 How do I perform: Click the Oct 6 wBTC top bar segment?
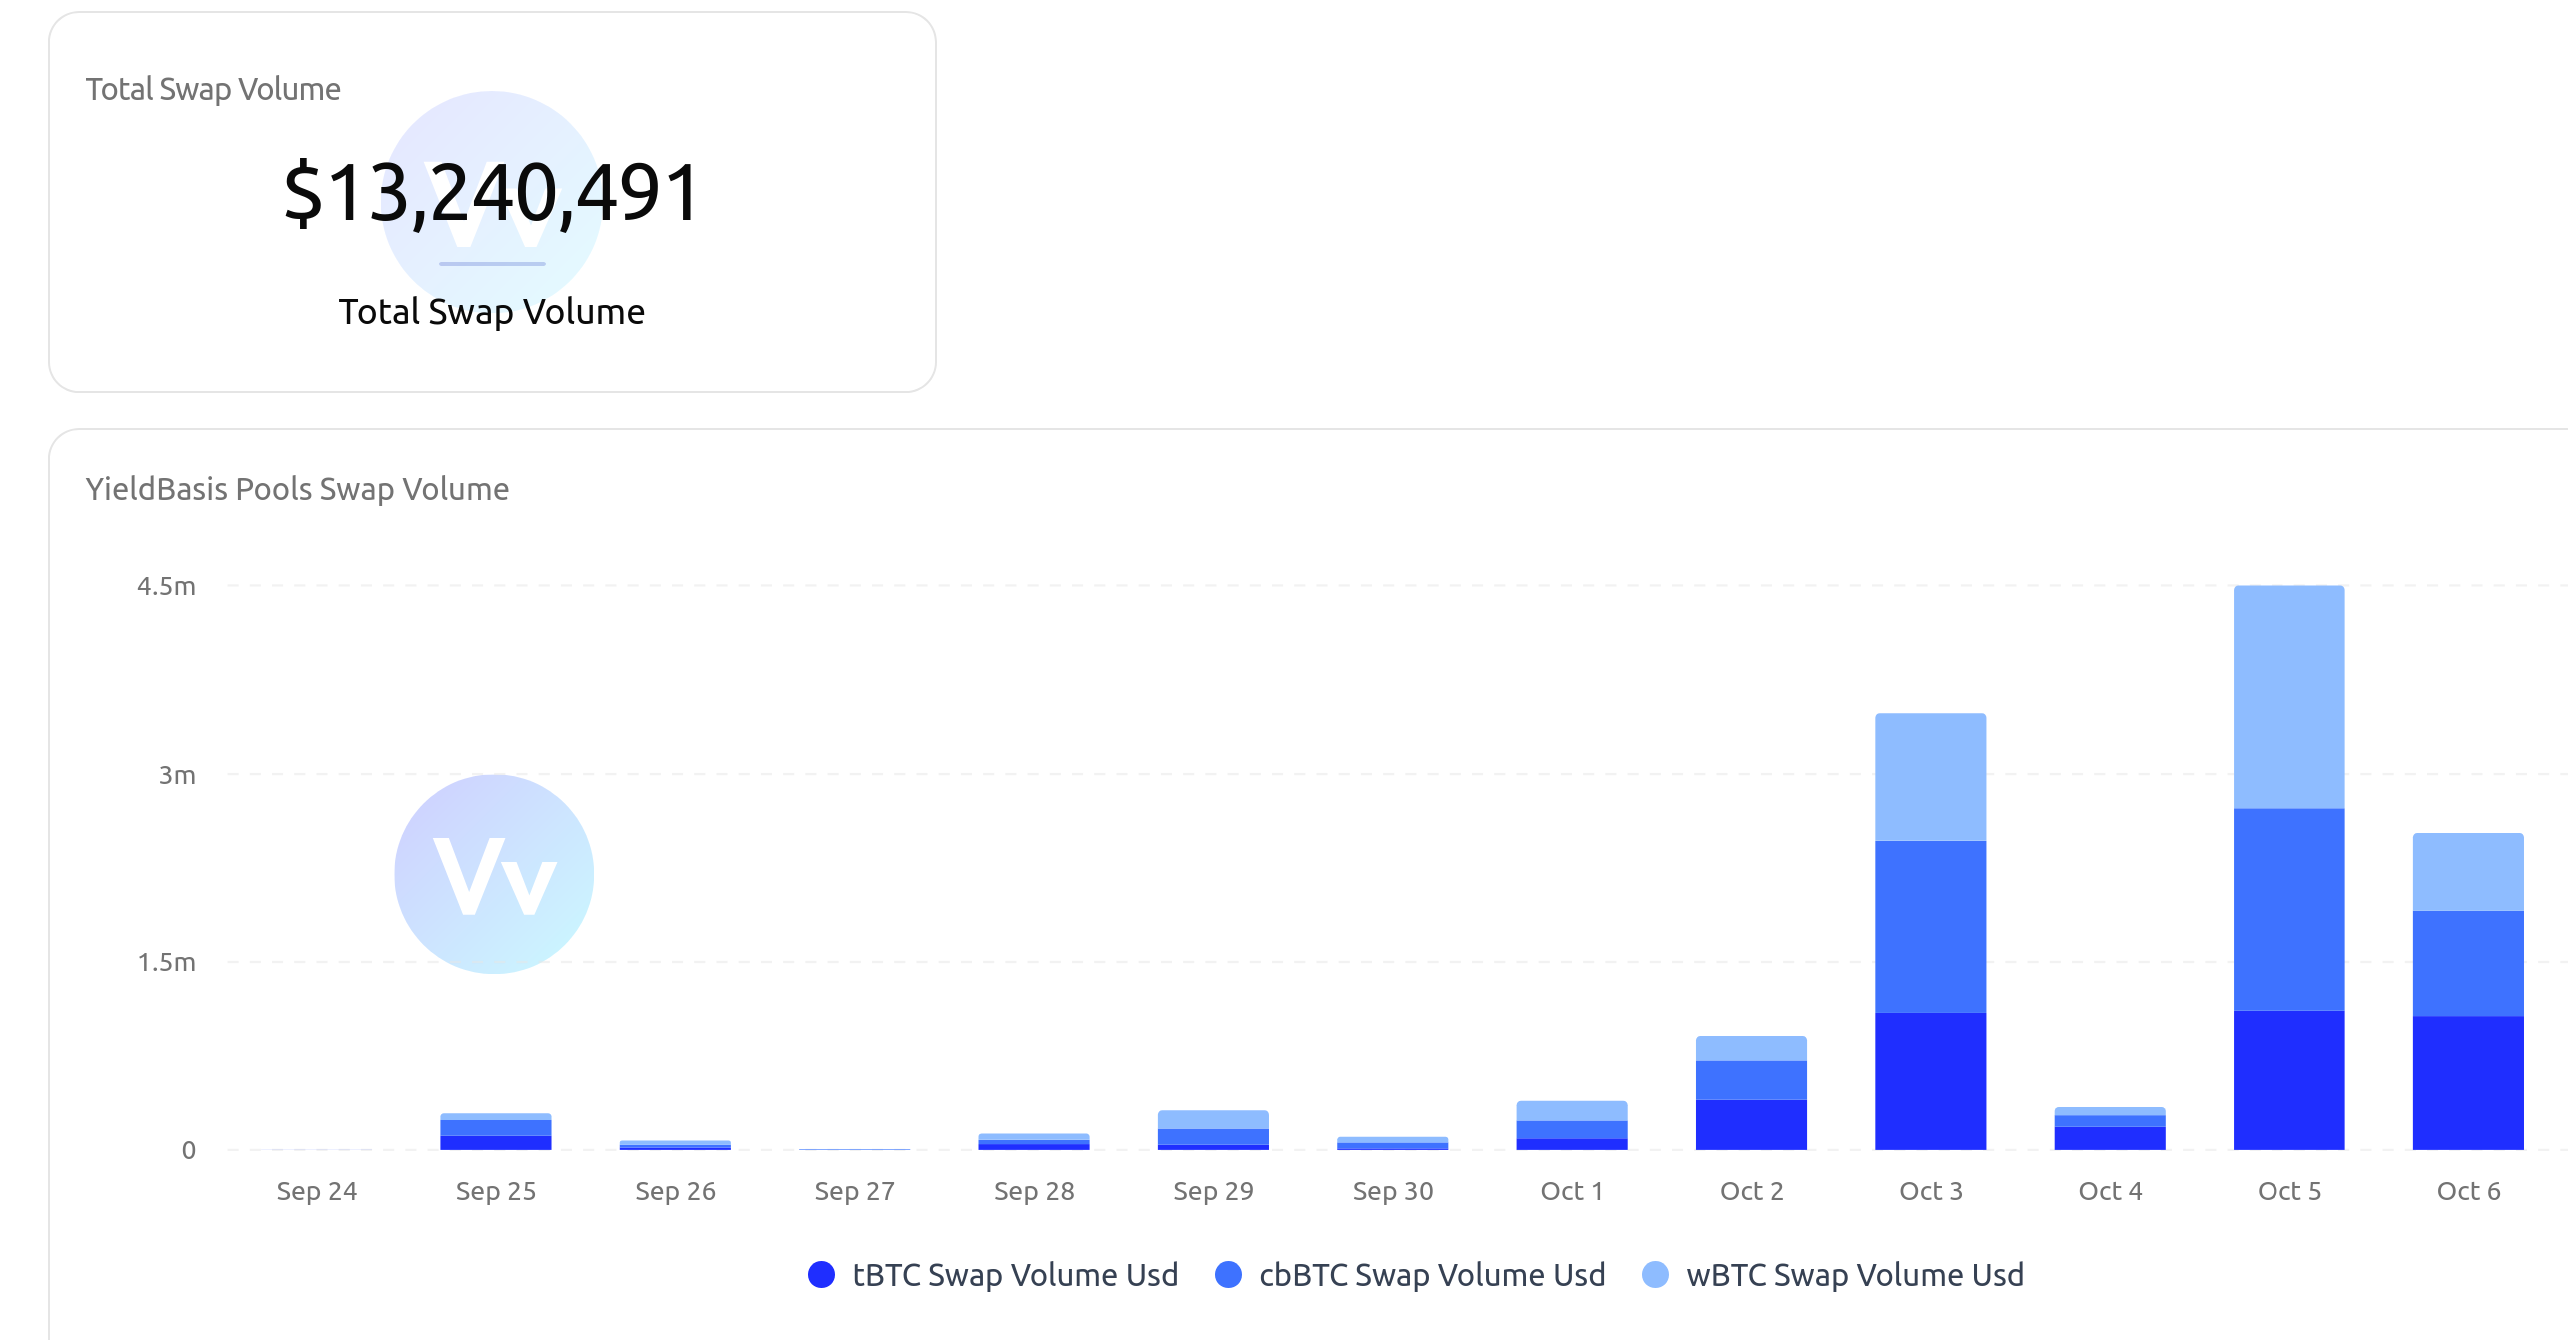2467,871
